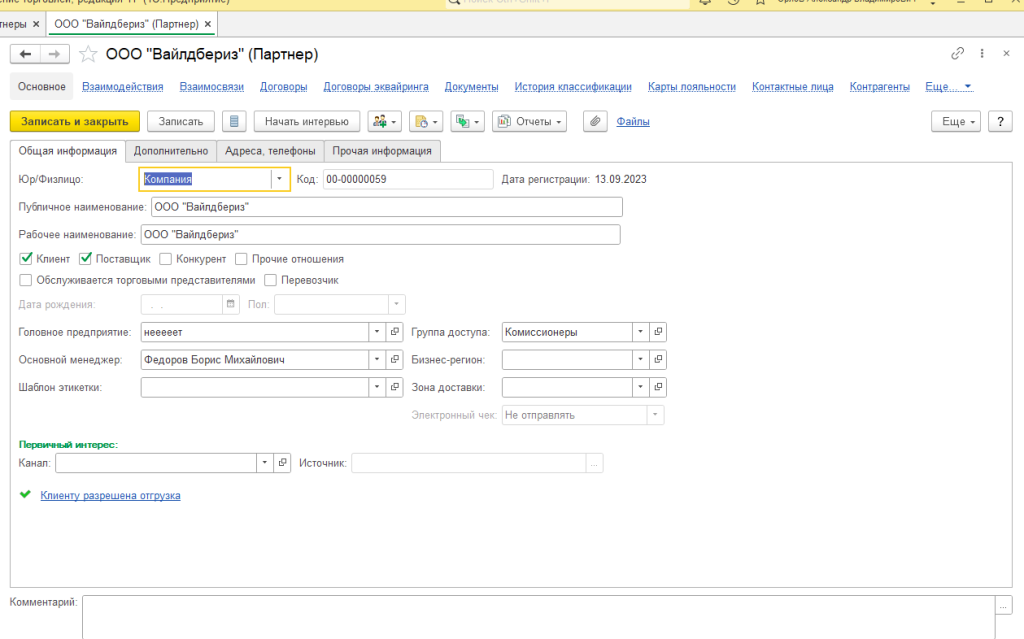Click the Начать интервью button
This screenshot has width=1024, height=639.
(306, 122)
